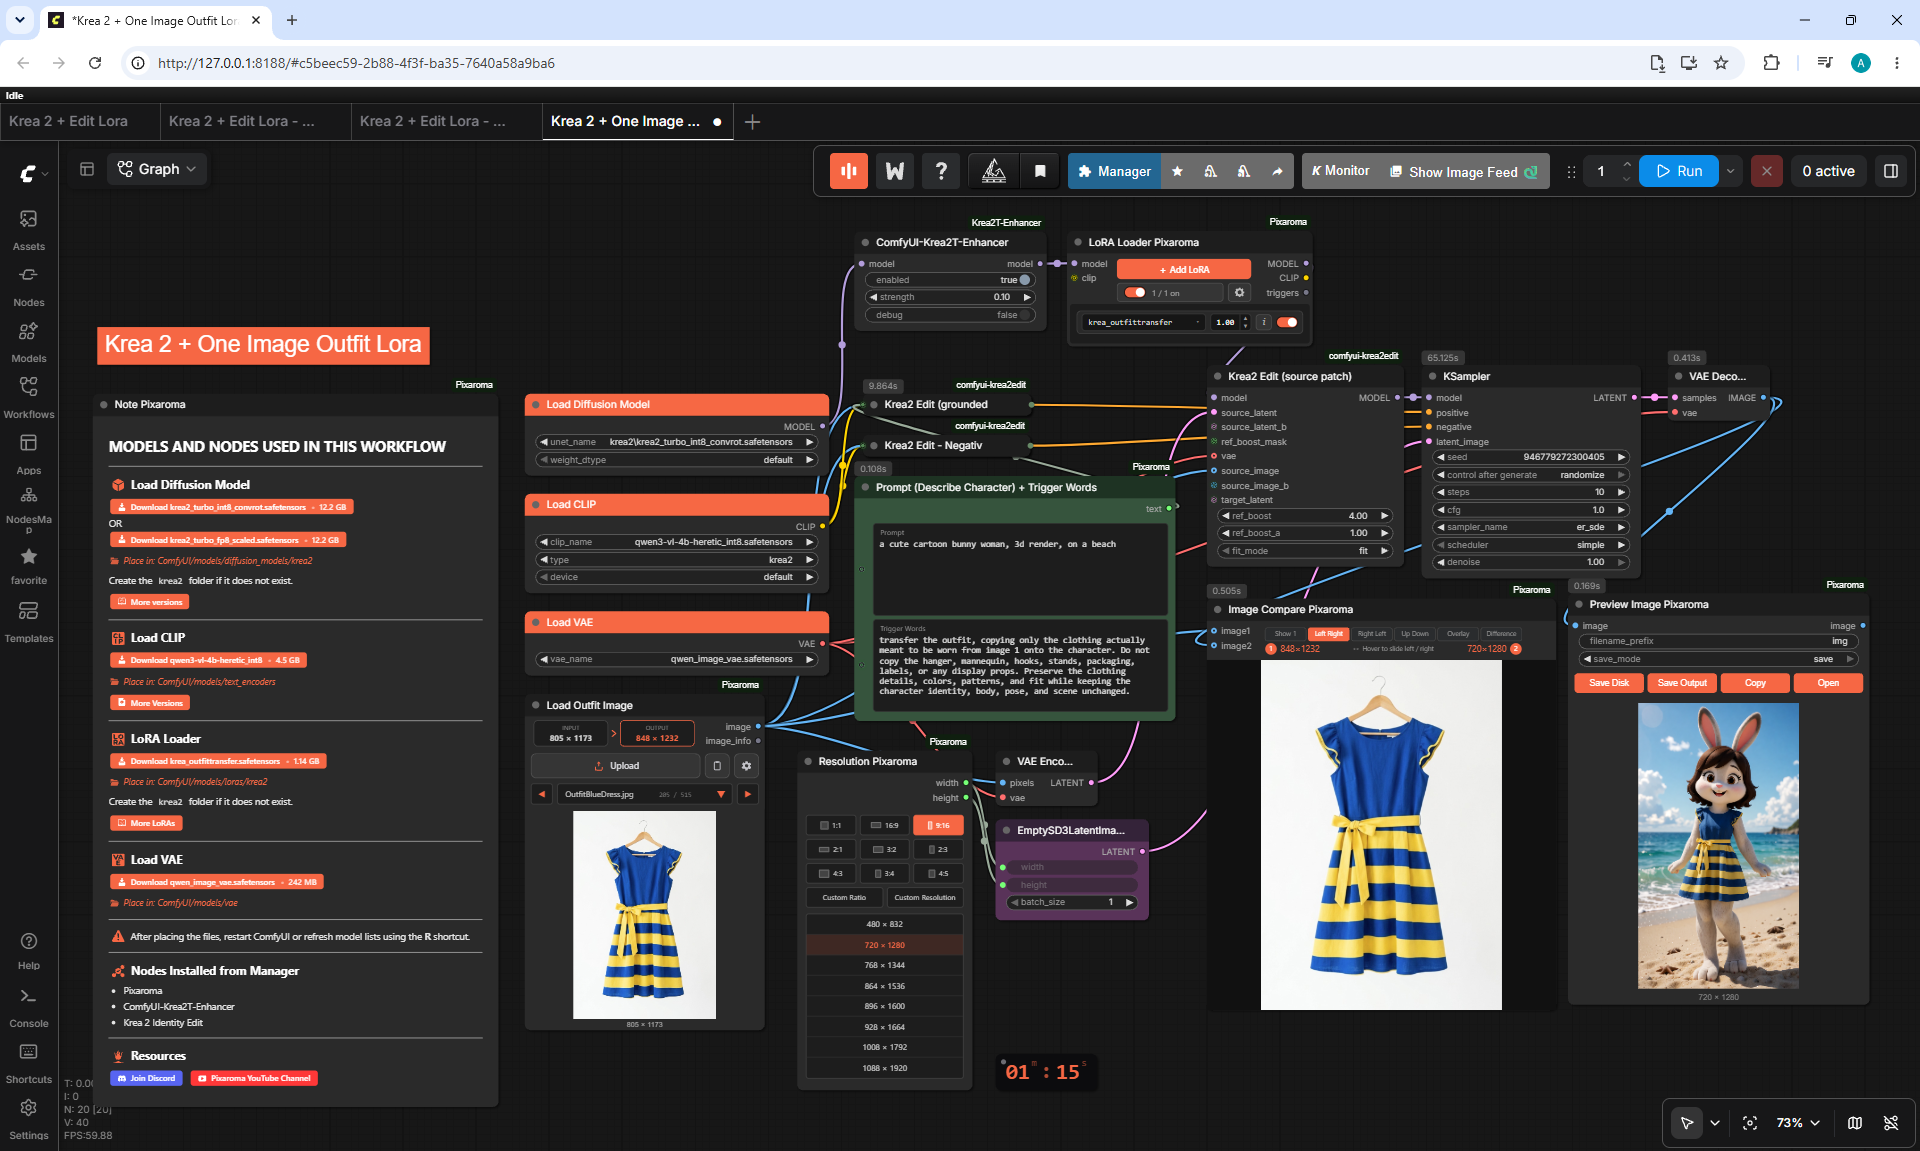
Task: Switch to the first Krea 2 + Edit Lora tab
Action: [x=68, y=121]
